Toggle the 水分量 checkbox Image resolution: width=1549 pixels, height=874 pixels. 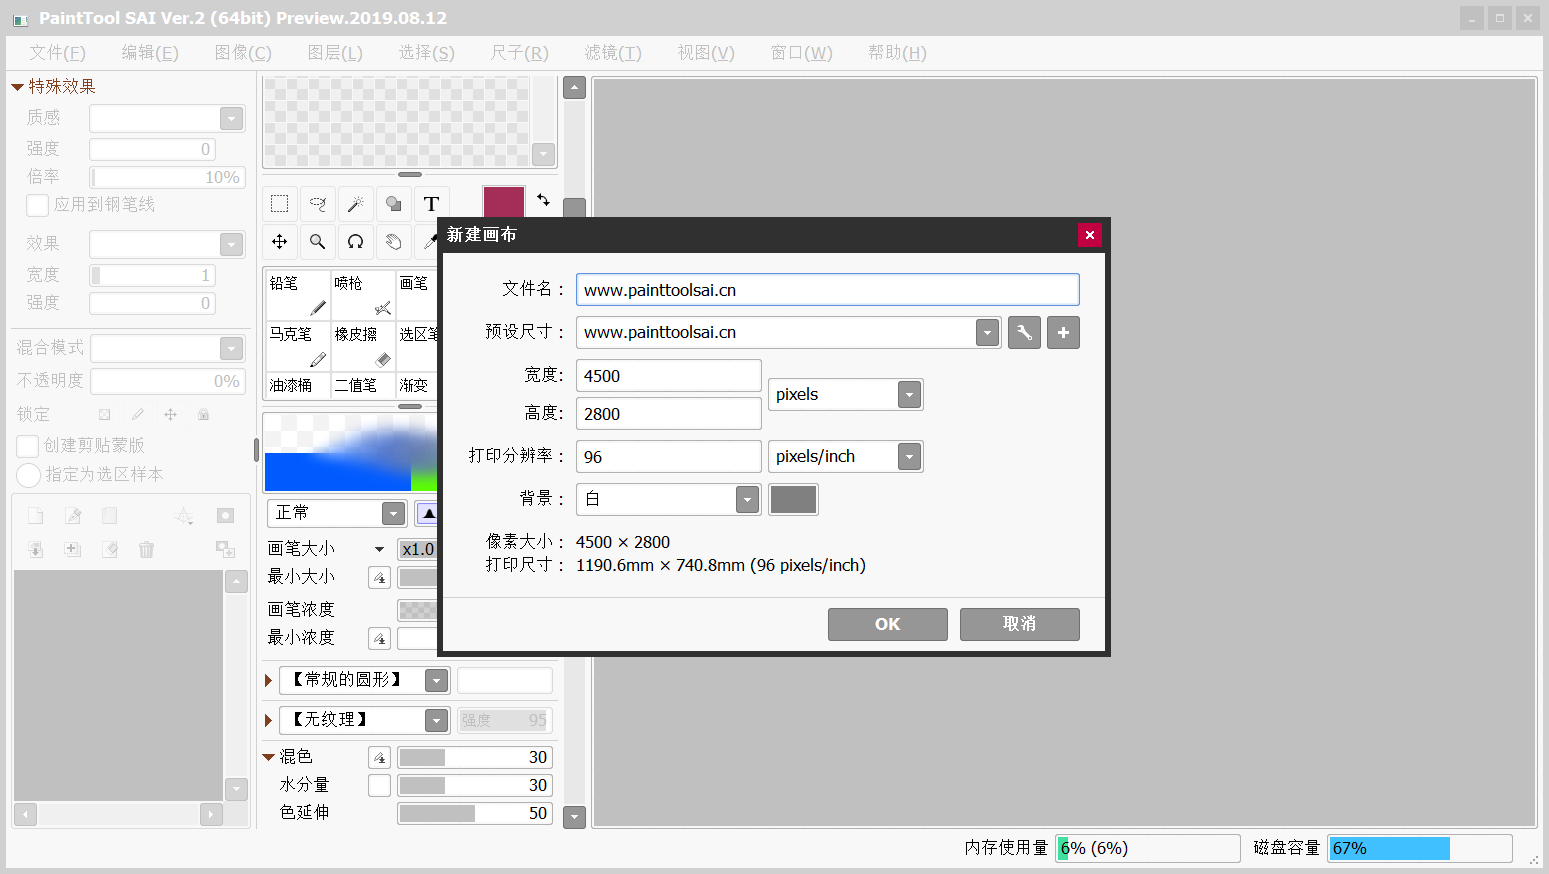click(x=379, y=786)
